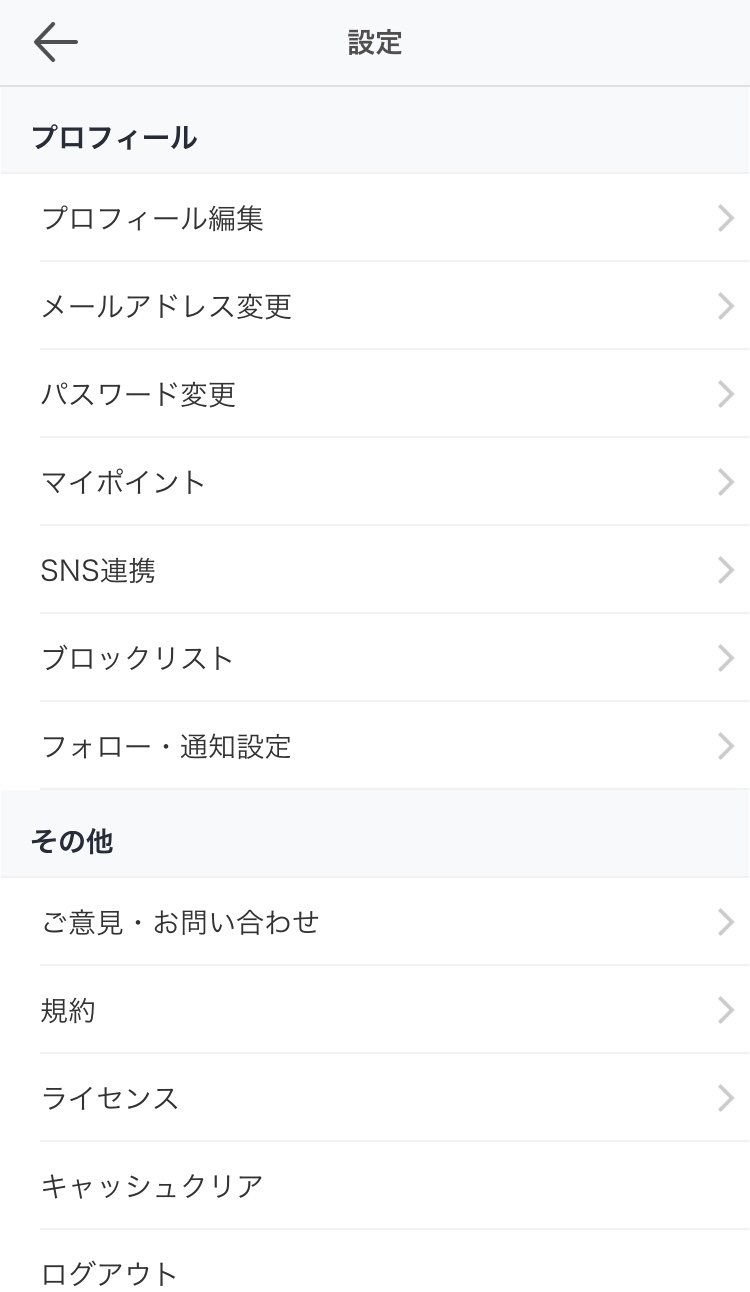
Task: Tap chevron beside メールアドレス変更
Action: point(726,306)
